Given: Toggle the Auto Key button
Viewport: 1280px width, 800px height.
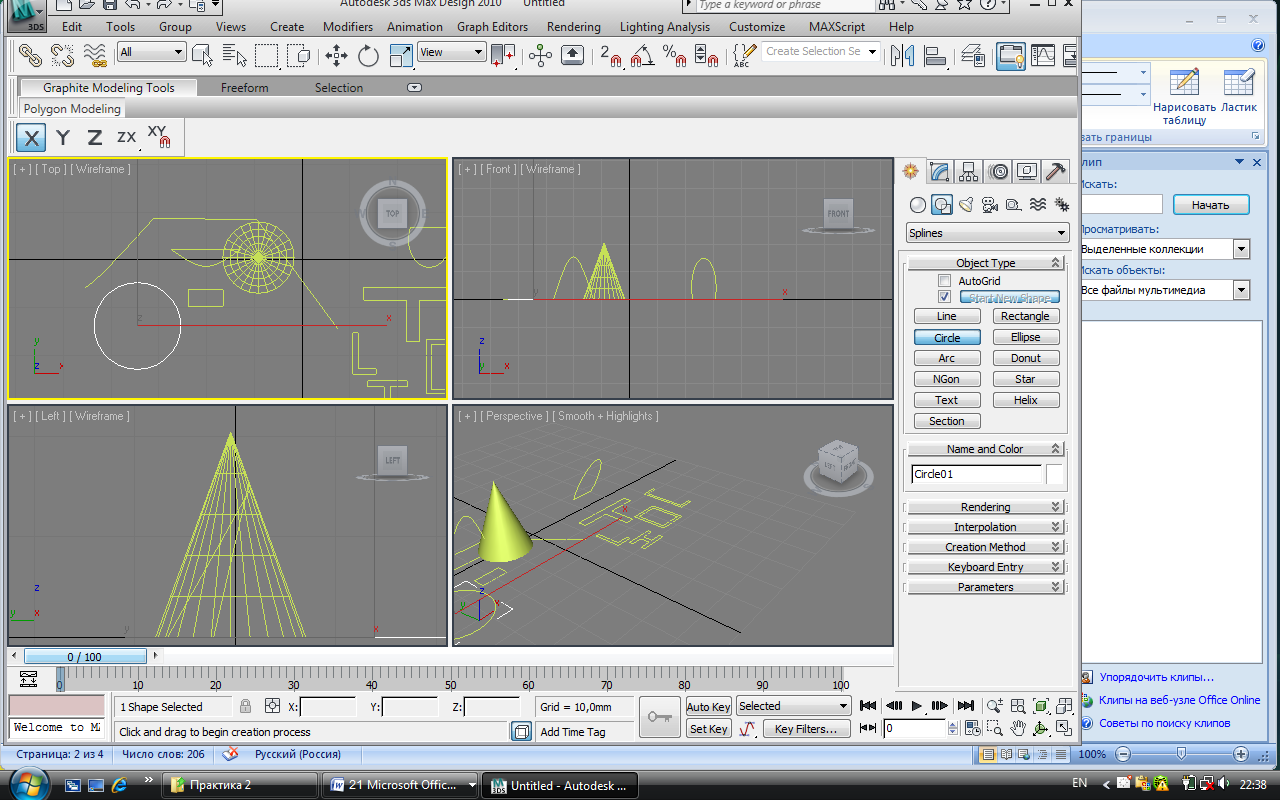Looking at the screenshot, I should pyautogui.click(x=709, y=706).
